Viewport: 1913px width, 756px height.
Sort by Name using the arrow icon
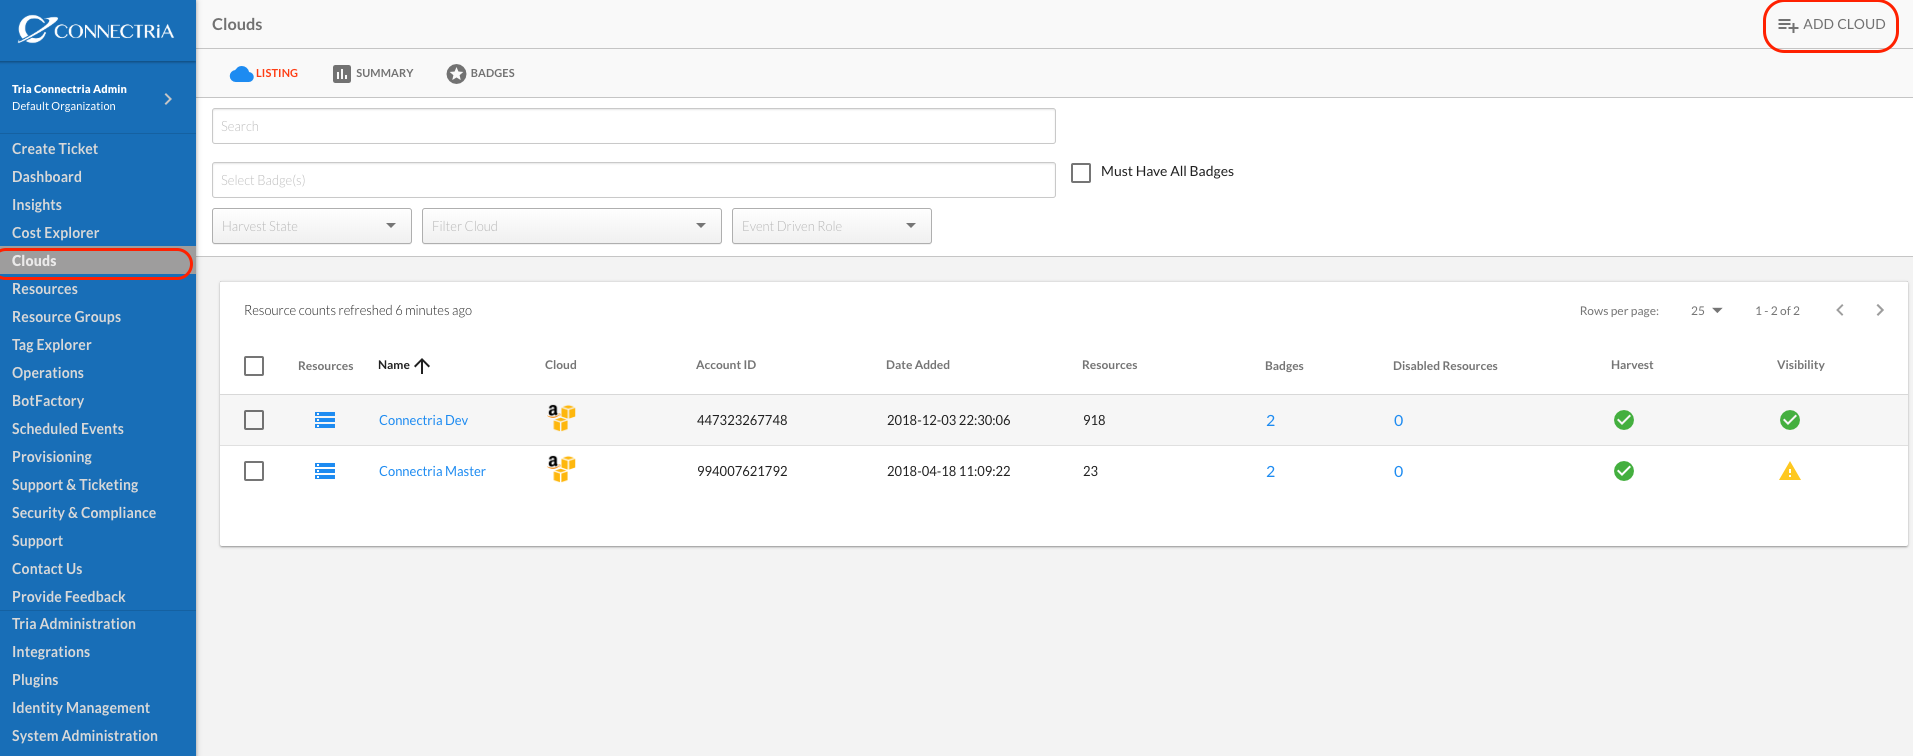422,365
